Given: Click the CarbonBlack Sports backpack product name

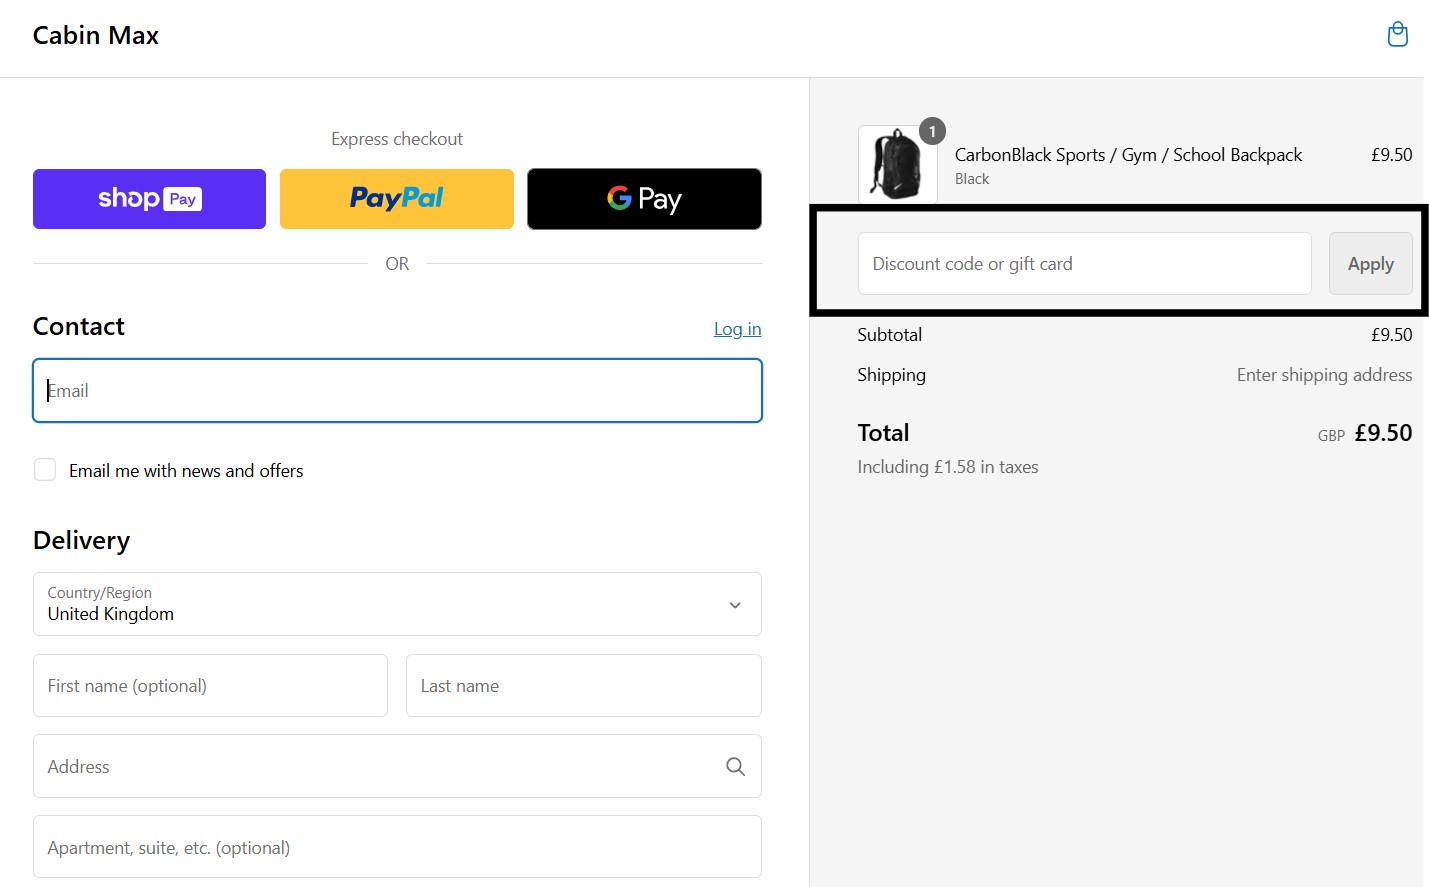Looking at the screenshot, I should tap(1128, 155).
